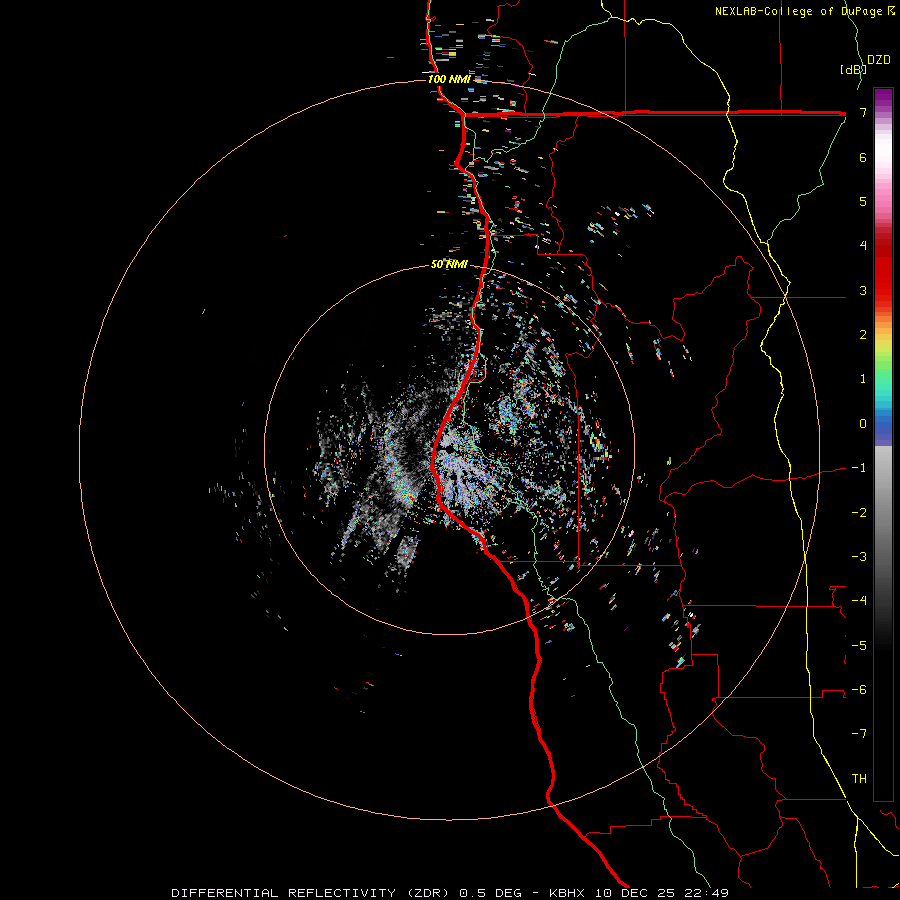This screenshot has height=900, width=900.
Task: Click the 50 NMI range ring label
Action: pyautogui.click(x=449, y=265)
